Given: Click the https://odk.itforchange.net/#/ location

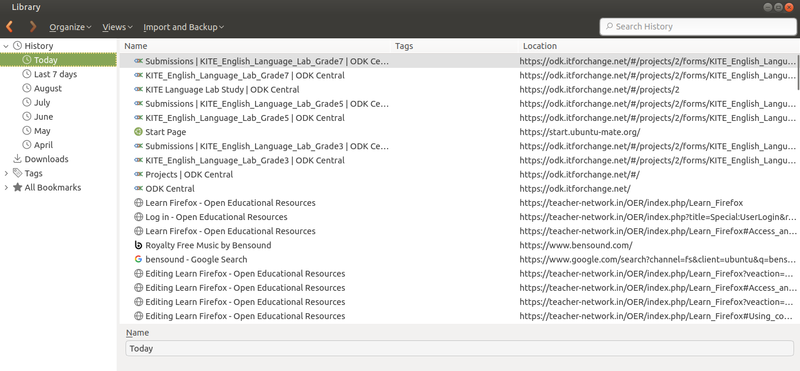Looking at the screenshot, I should [x=580, y=175].
